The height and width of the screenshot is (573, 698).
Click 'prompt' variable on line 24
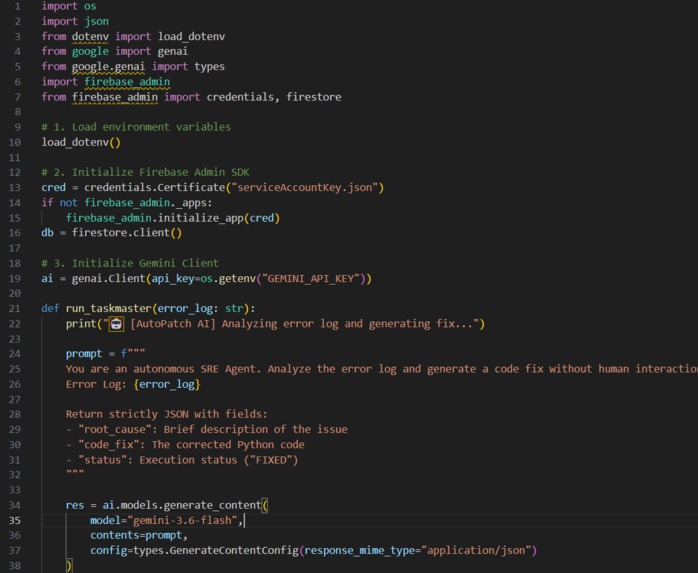[x=84, y=354]
